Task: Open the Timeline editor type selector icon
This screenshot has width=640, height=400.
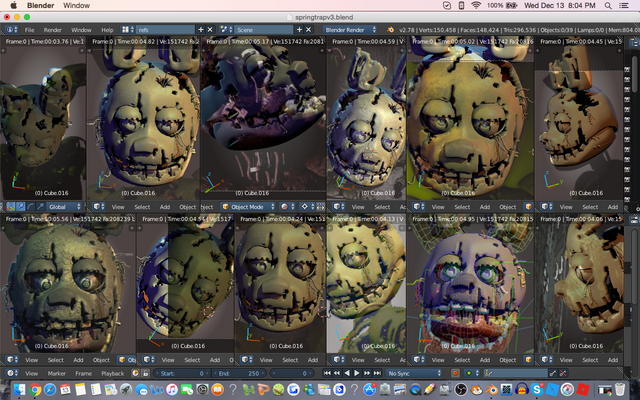Action: click(x=10, y=373)
